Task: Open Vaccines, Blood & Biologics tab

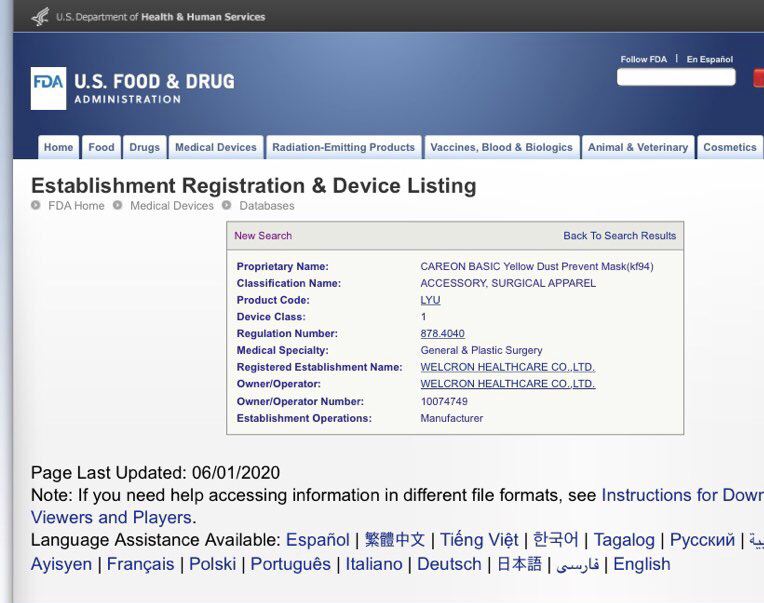Action: point(501,147)
